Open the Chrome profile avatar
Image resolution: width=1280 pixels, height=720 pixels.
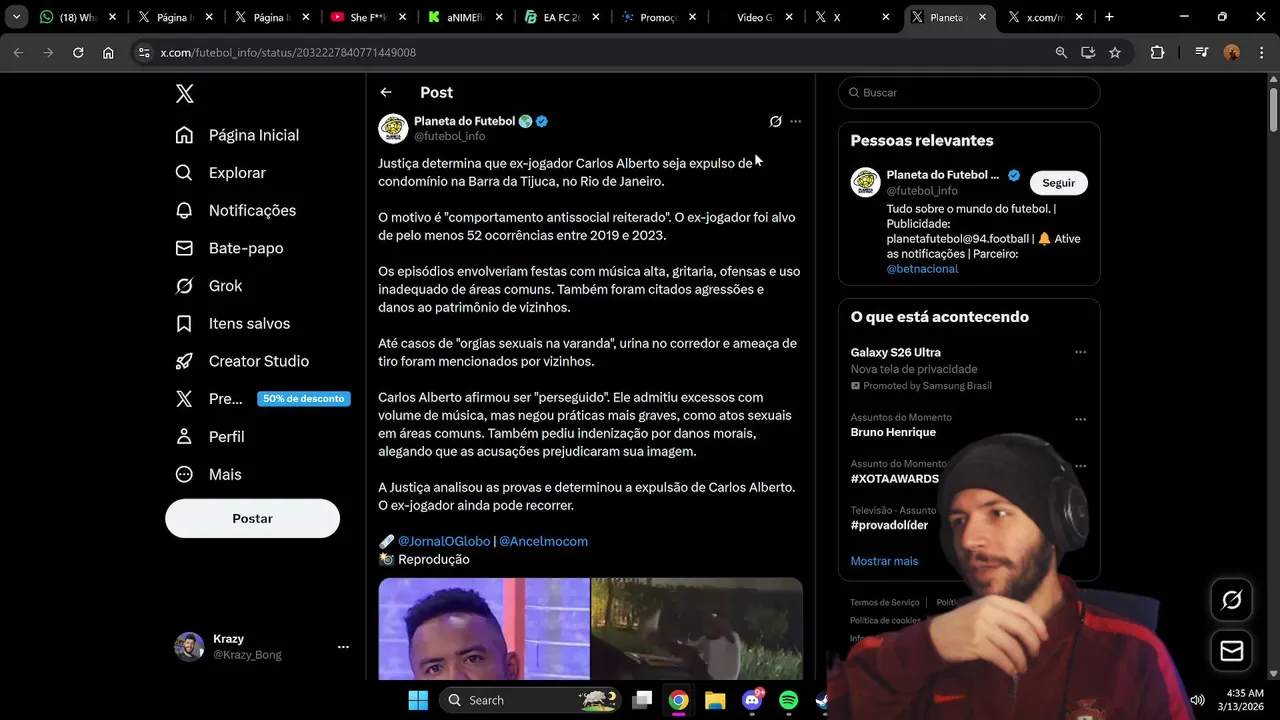click(x=1232, y=52)
